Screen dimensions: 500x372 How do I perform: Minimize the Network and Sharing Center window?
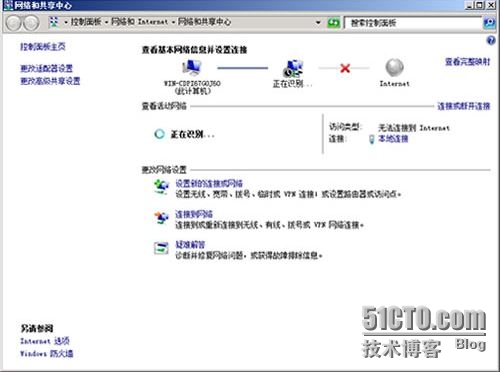coord(470,5)
